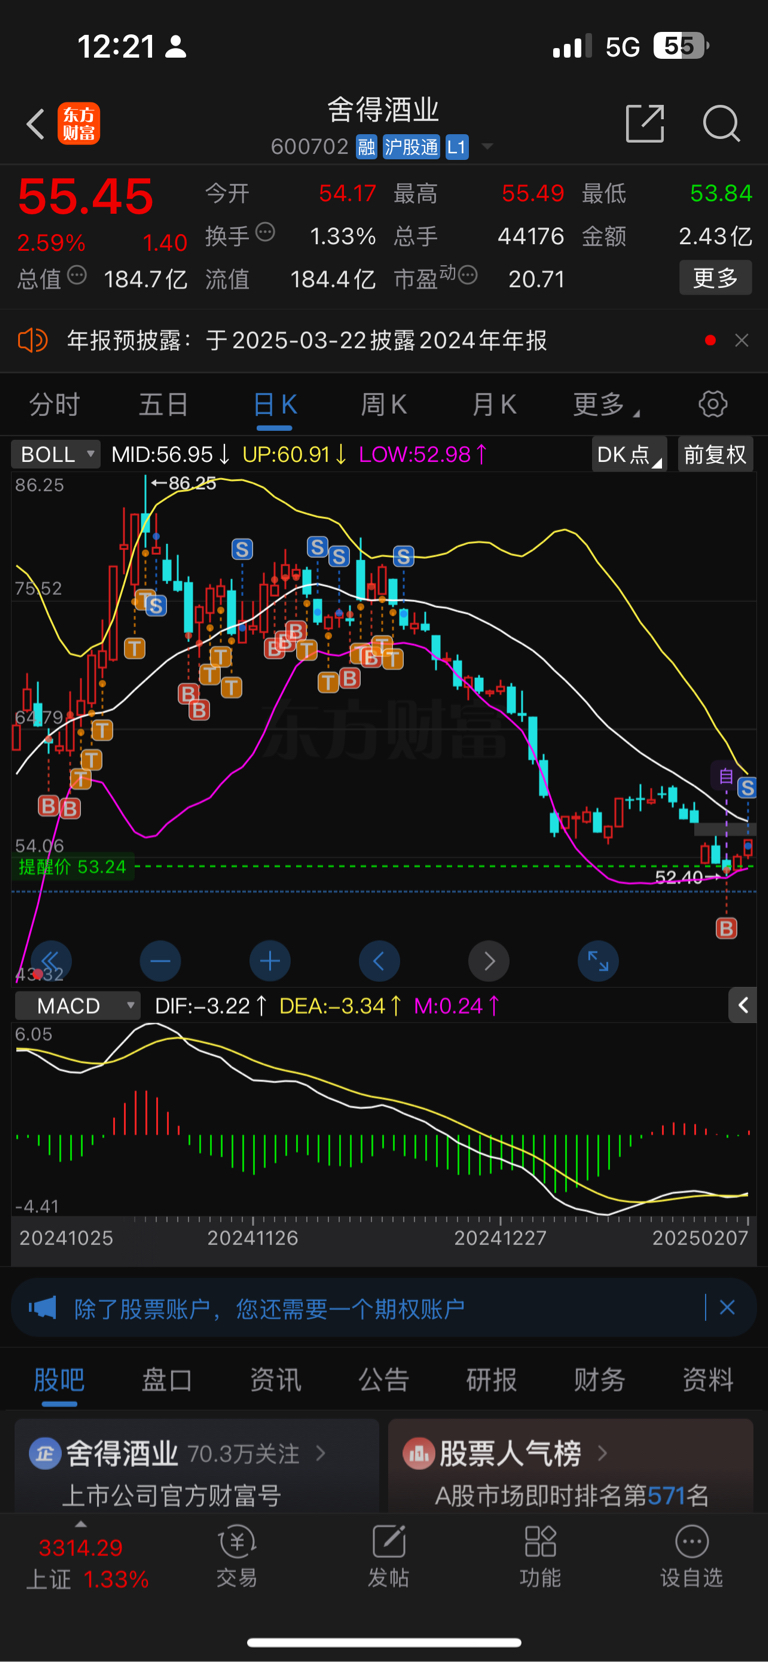The height and width of the screenshot is (1662, 768).
Task: Open 资讯 tab
Action: coord(275,1380)
